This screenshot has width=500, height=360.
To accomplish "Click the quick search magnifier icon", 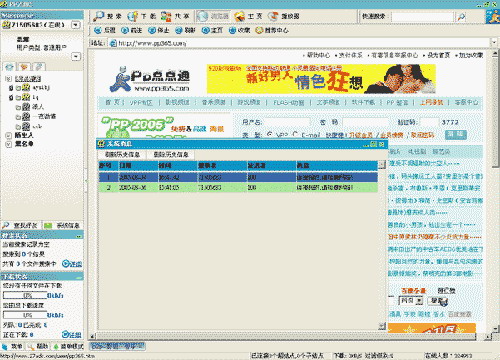I will (461, 16).
